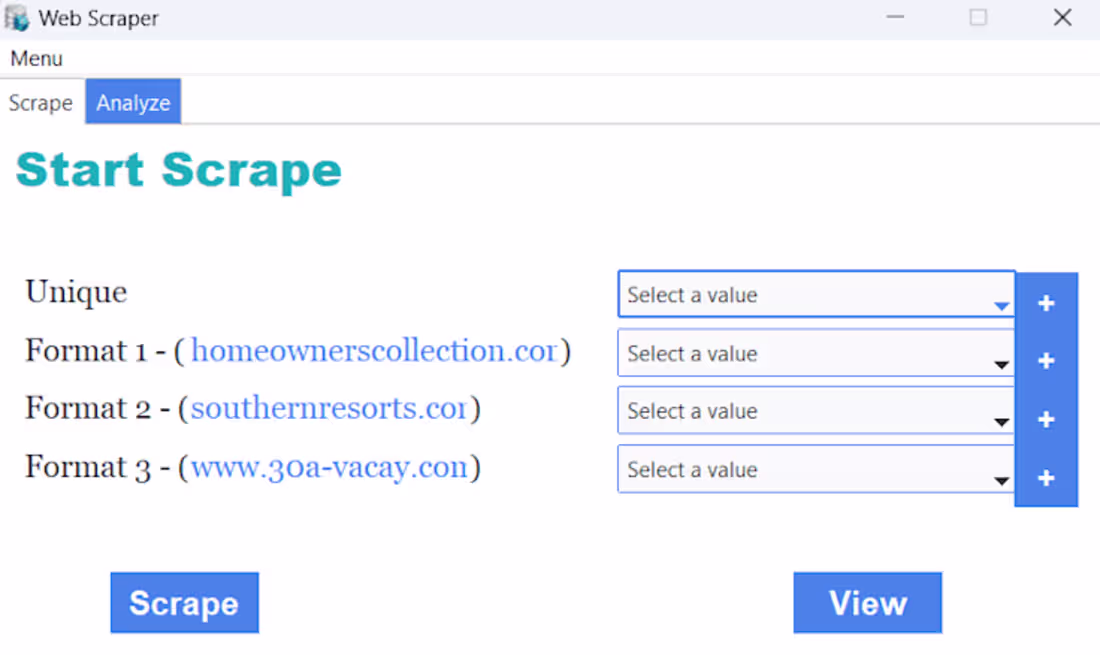Start scraping with the Scrape button
Image resolution: width=1100 pixels, height=655 pixels.
tap(185, 602)
